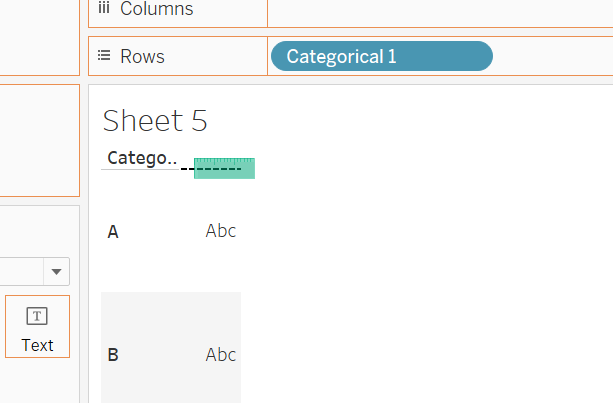The width and height of the screenshot is (613, 403).
Task: Click empty Rows shelf area after the pill
Action: [x=552, y=56]
